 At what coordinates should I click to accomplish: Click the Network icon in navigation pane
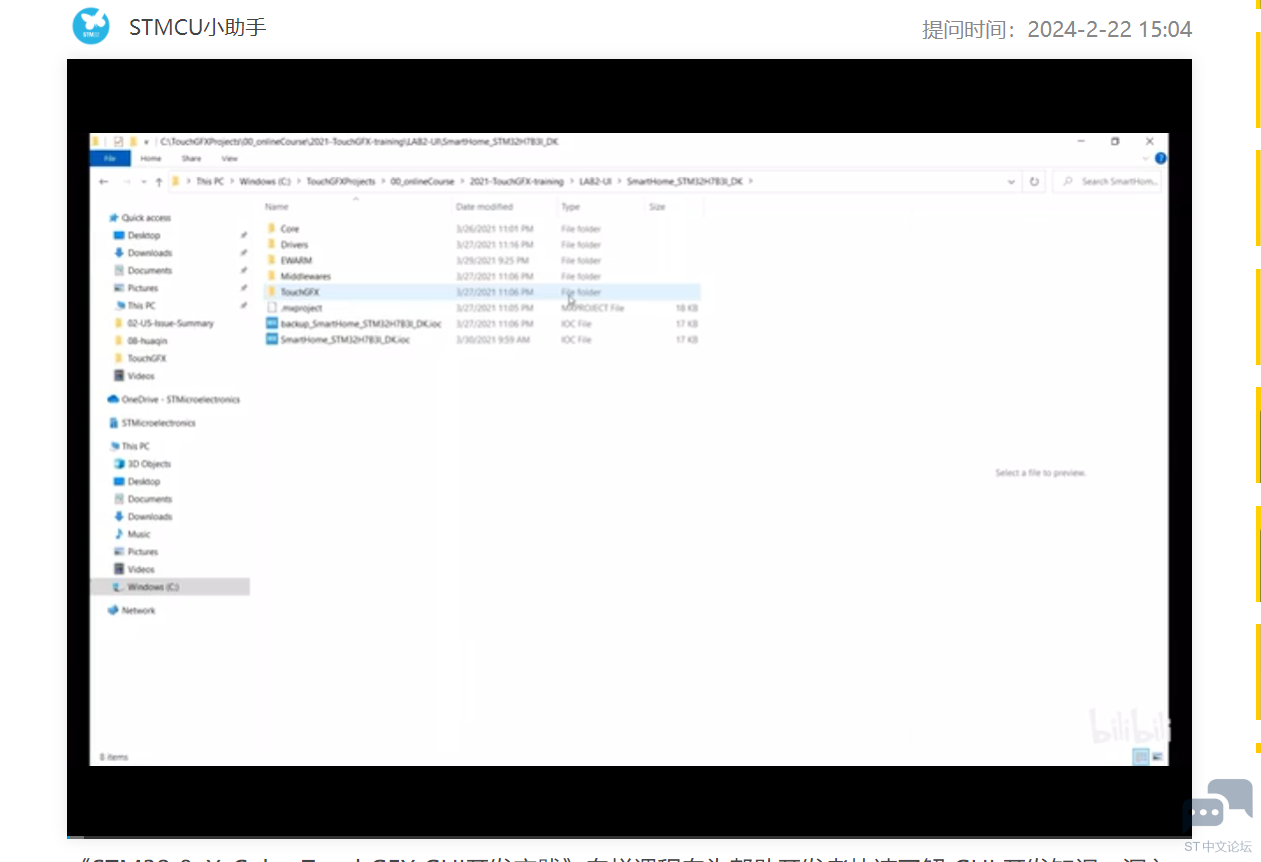[114, 611]
